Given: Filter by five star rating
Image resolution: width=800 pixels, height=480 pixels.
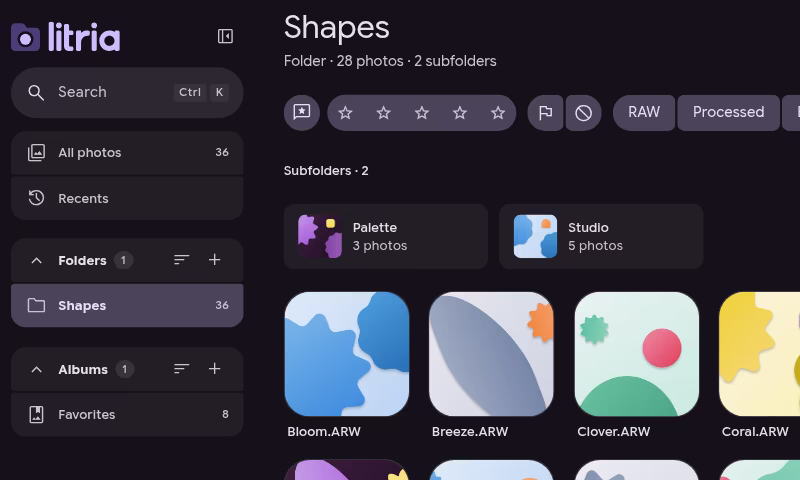Looking at the screenshot, I should click(x=498, y=113).
